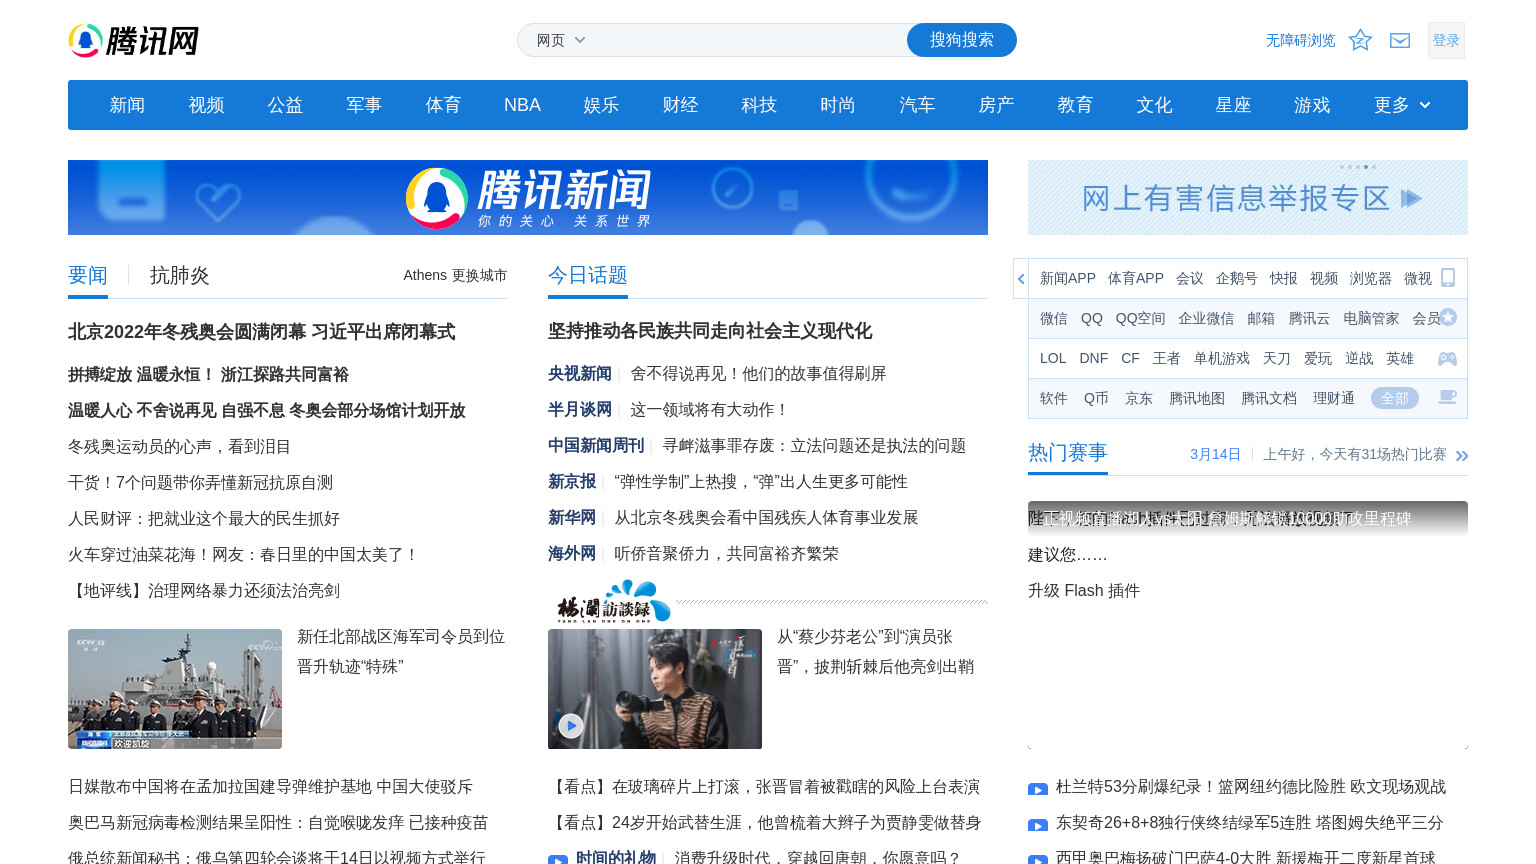The height and width of the screenshot is (864, 1536).
Task: Open 日媒散布中国将在孟加拉国 article
Action: point(270,787)
